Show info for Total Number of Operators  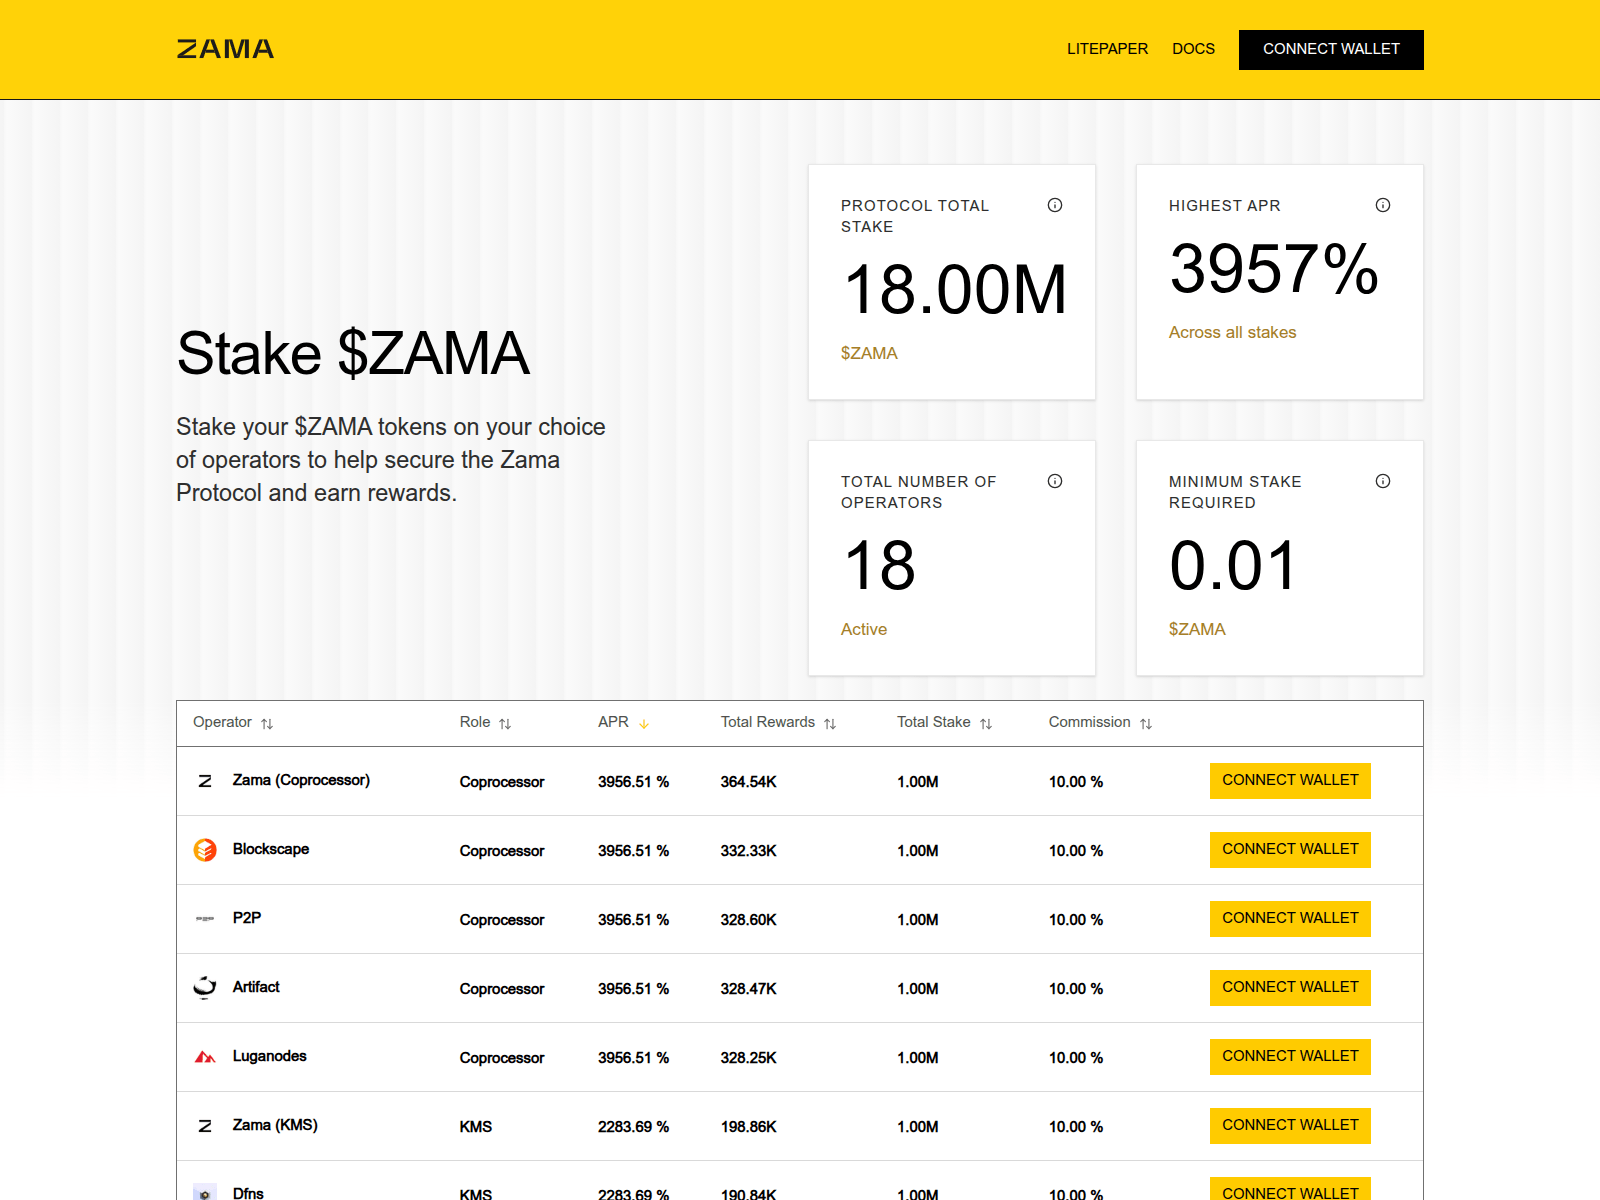1055,481
